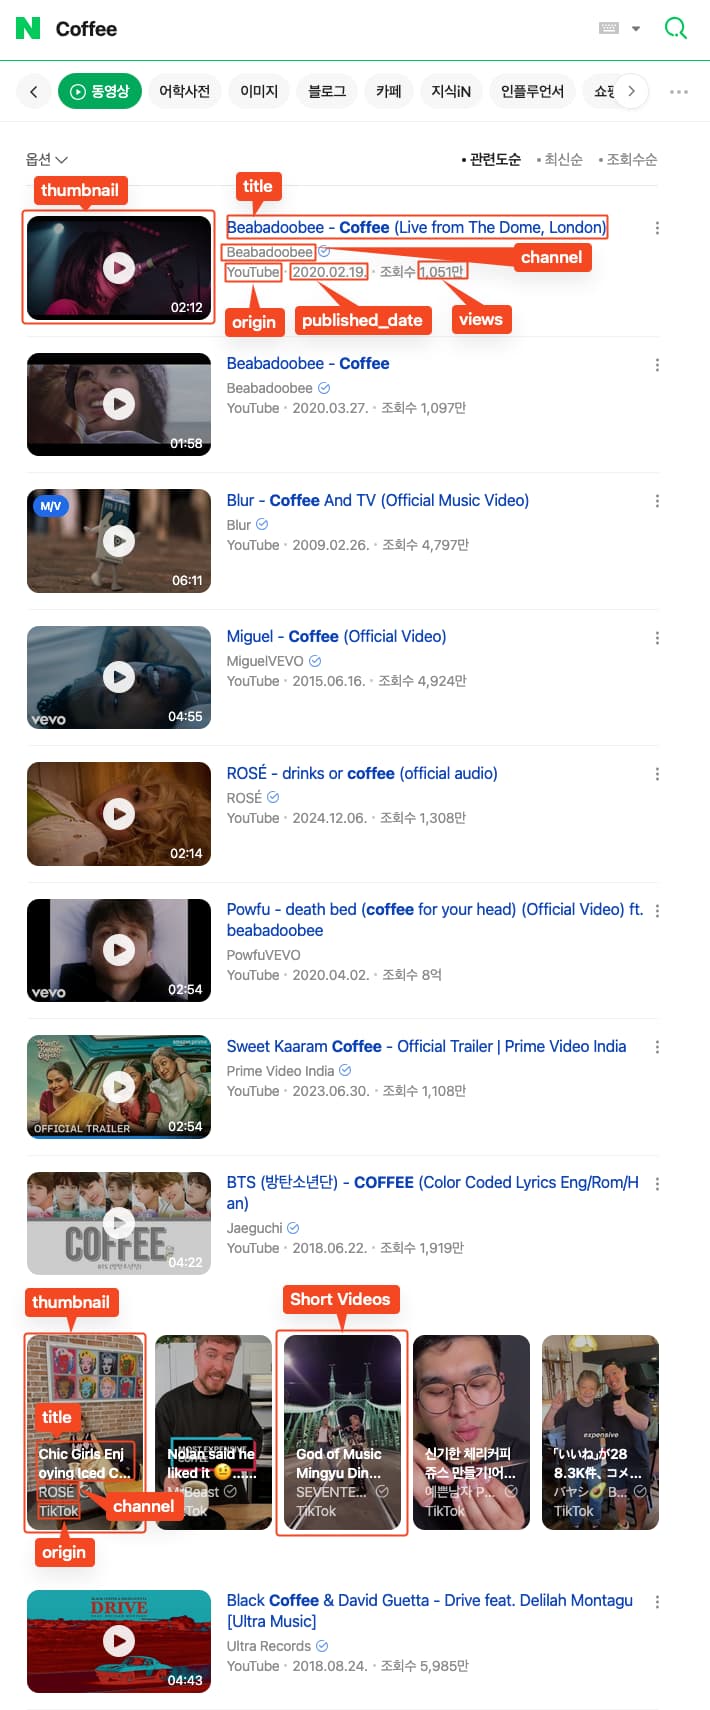Open Powfu - death bed title link

pos(434,920)
